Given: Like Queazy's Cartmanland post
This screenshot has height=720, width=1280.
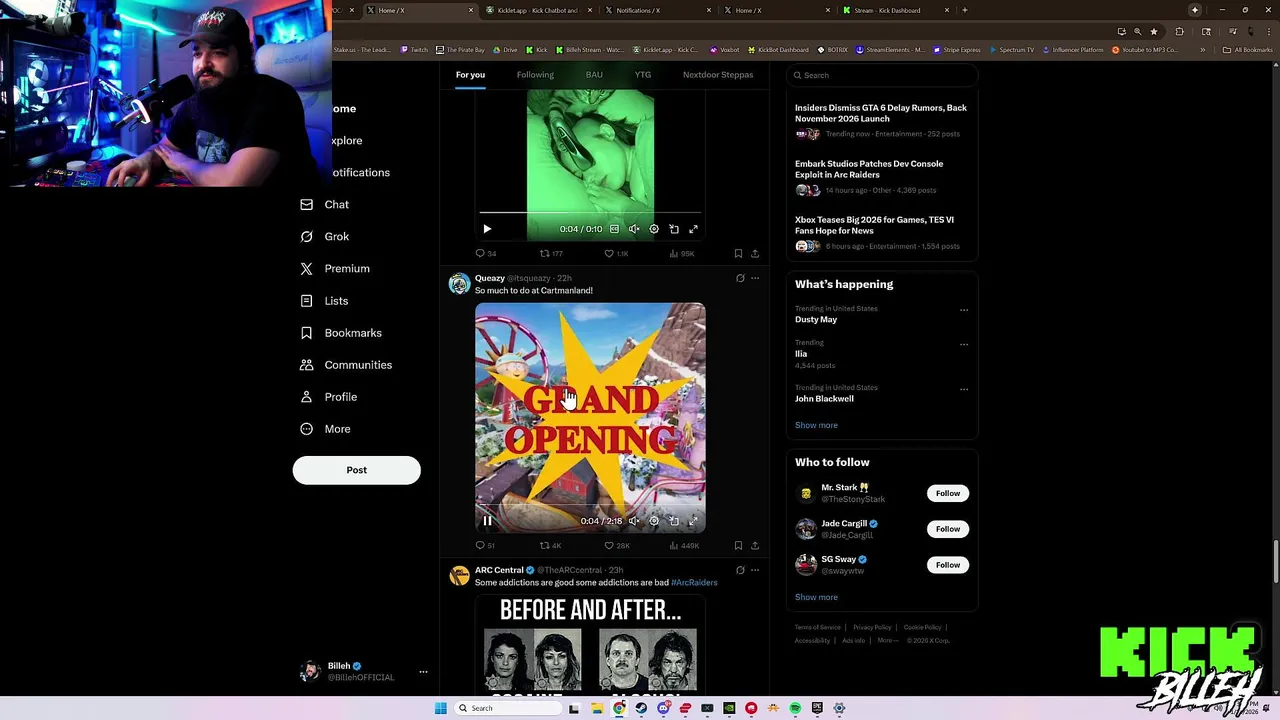Looking at the screenshot, I should coord(616,546).
